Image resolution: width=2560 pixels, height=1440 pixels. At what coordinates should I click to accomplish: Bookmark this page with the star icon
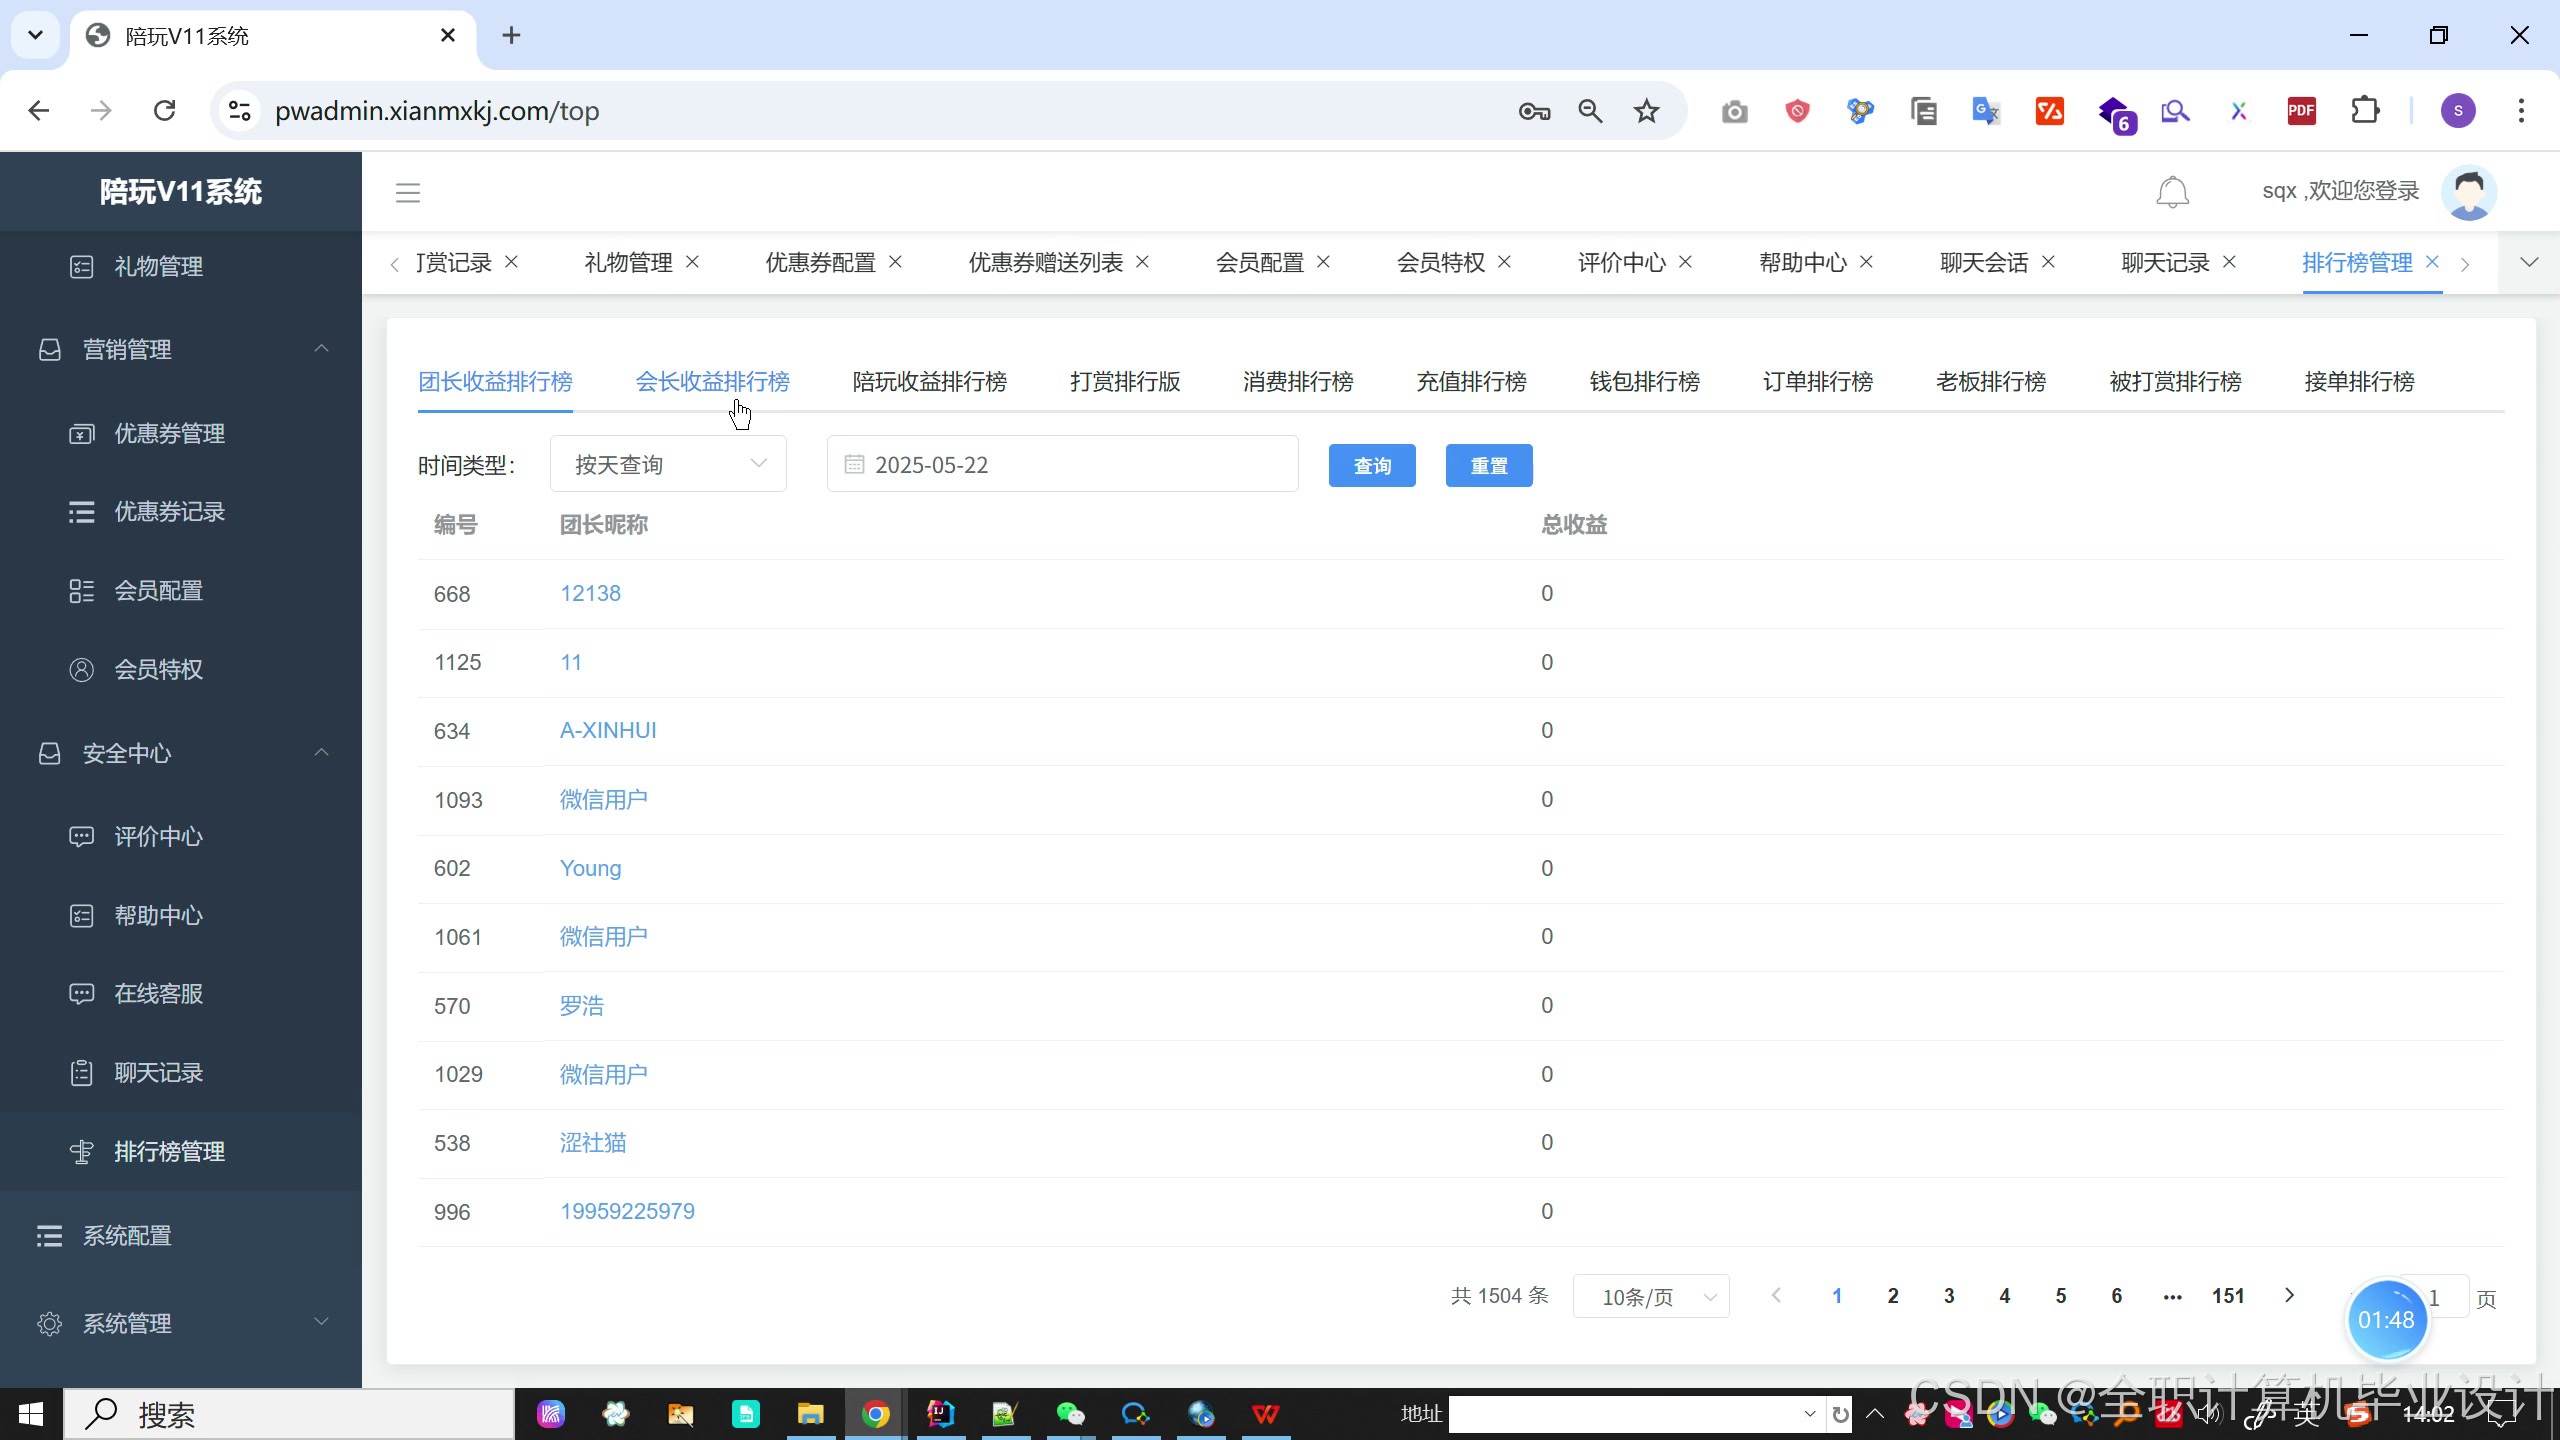1646,111
